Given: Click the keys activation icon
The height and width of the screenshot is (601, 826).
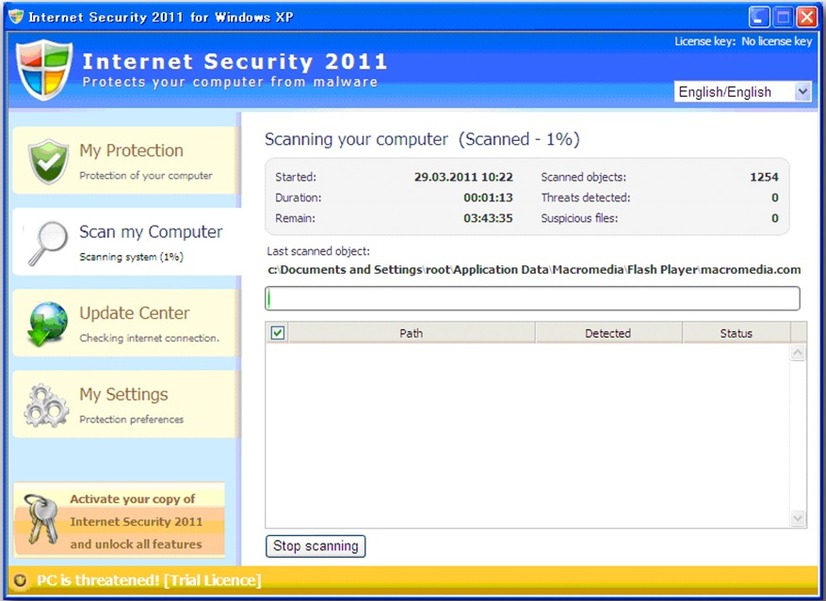Looking at the screenshot, I should coord(41,519).
